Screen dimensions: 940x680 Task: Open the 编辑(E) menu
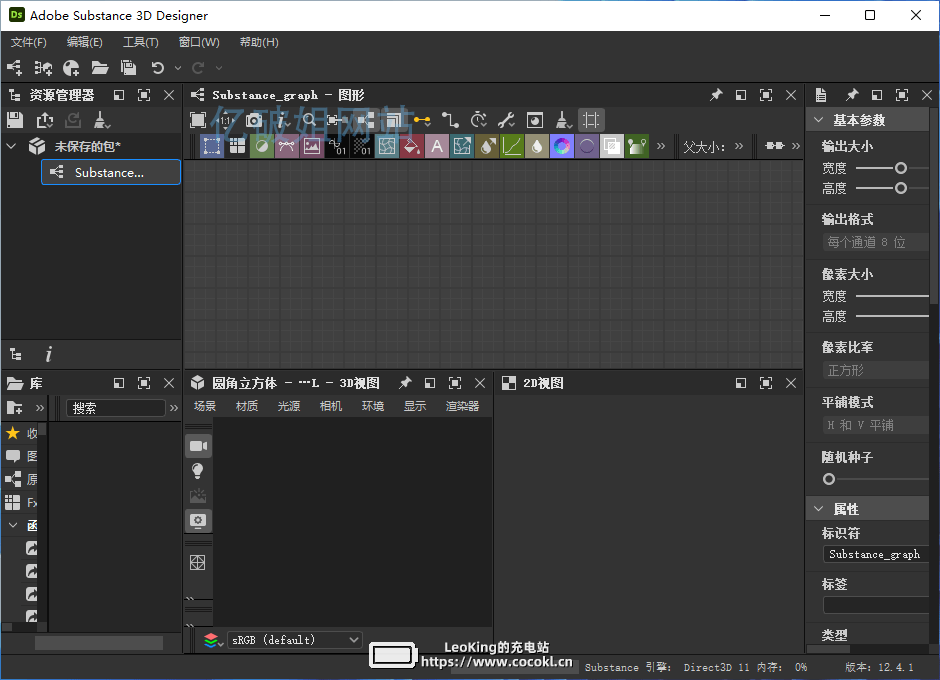pyautogui.click(x=85, y=42)
